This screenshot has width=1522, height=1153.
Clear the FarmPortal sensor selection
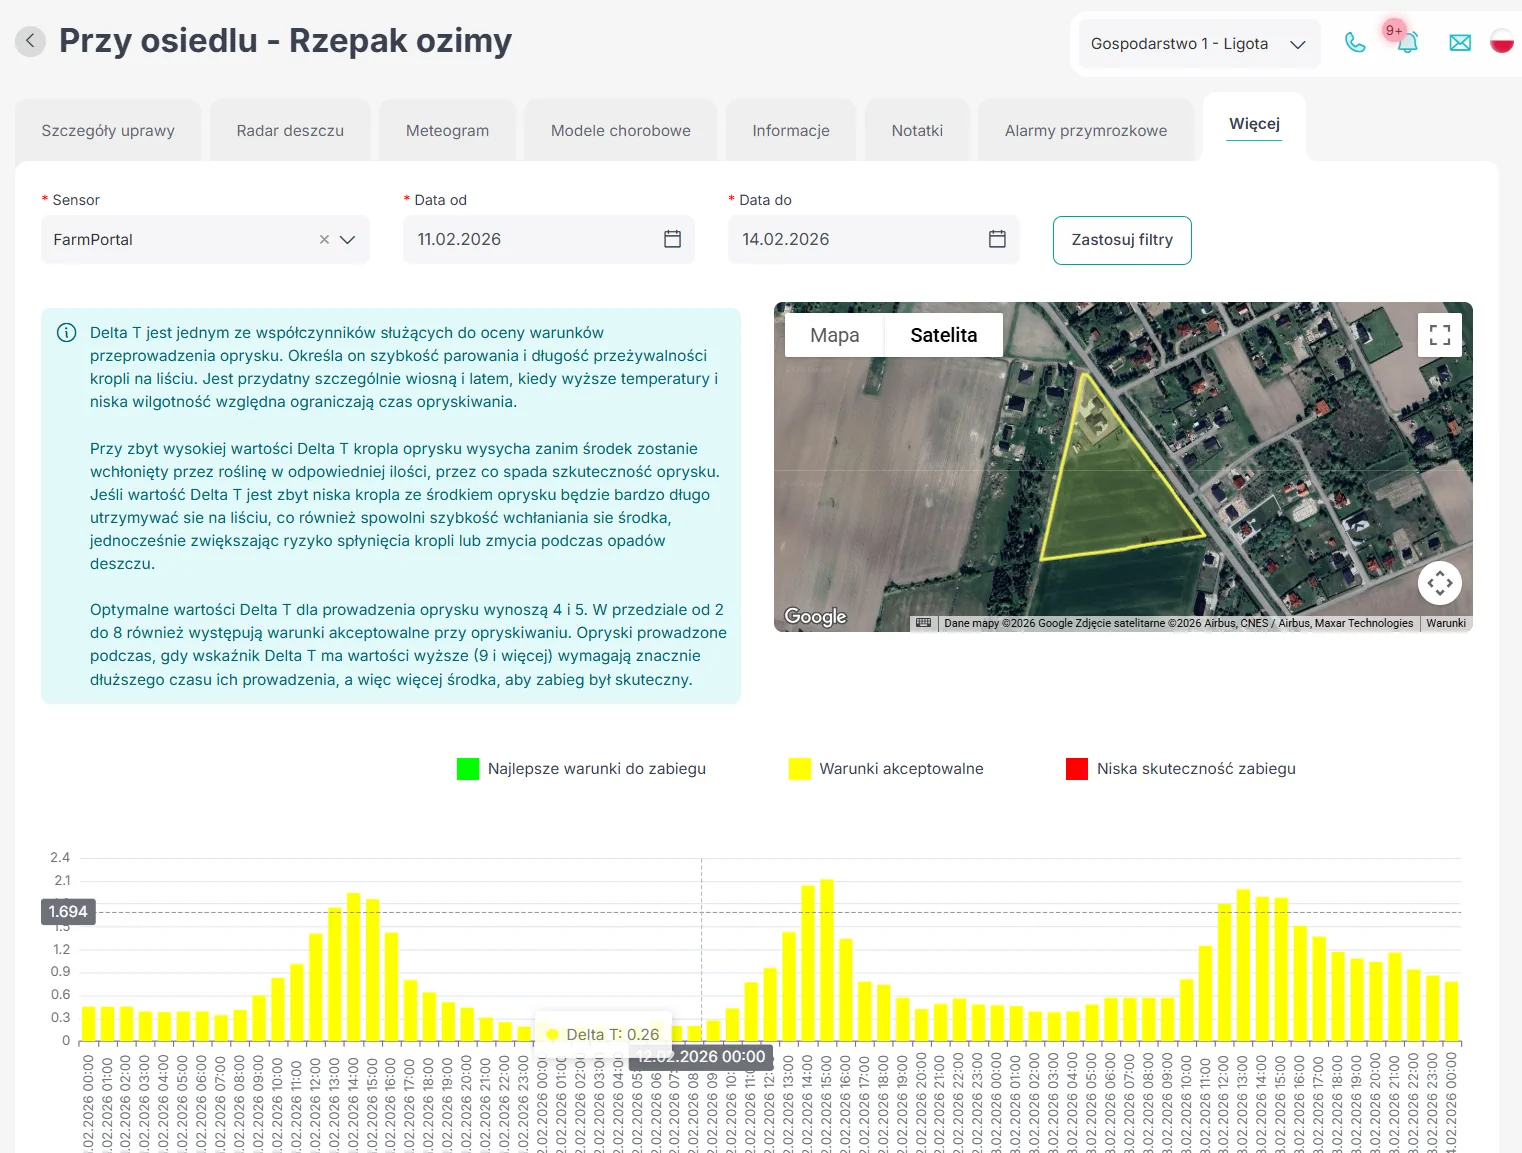[324, 240]
